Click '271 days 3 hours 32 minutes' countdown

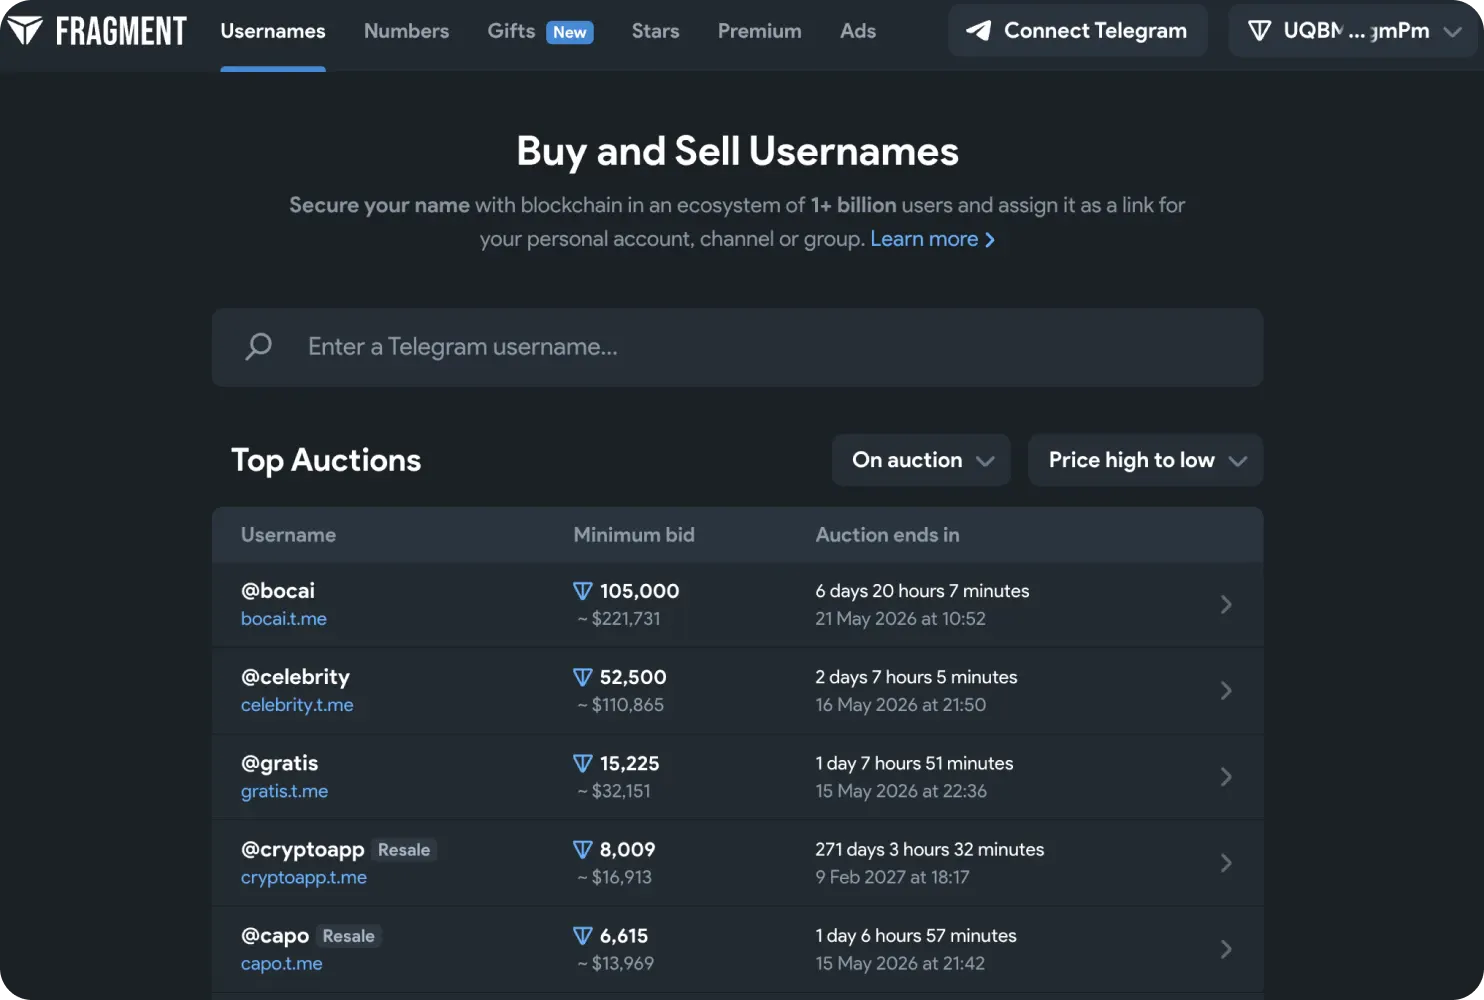coord(930,849)
